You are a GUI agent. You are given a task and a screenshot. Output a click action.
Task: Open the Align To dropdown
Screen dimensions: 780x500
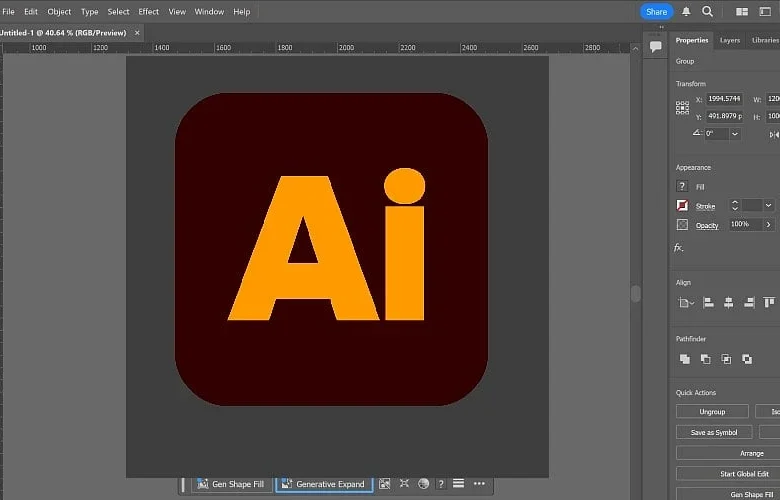[x=686, y=302]
